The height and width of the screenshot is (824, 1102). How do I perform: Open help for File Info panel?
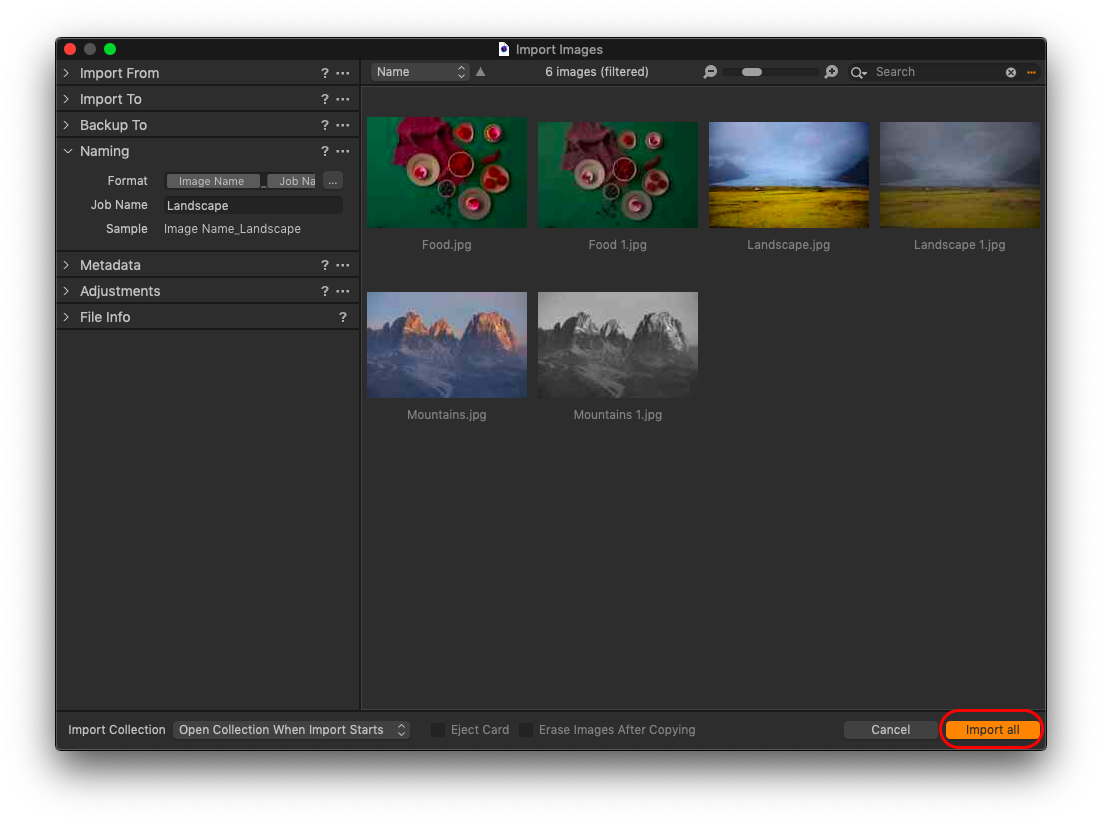pyautogui.click(x=343, y=317)
